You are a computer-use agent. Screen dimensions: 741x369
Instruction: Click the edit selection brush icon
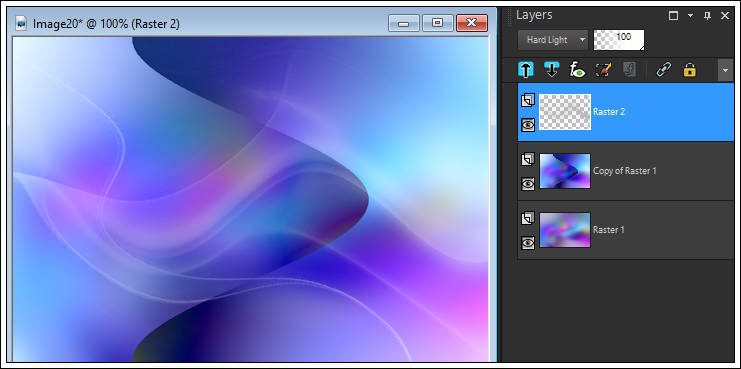tap(603, 70)
